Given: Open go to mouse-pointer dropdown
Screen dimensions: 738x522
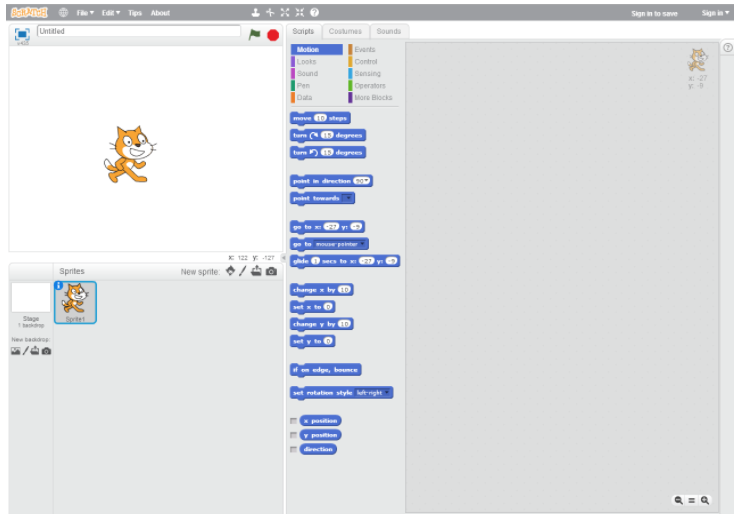Looking at the screenshot, I should [x=340, y=244].
